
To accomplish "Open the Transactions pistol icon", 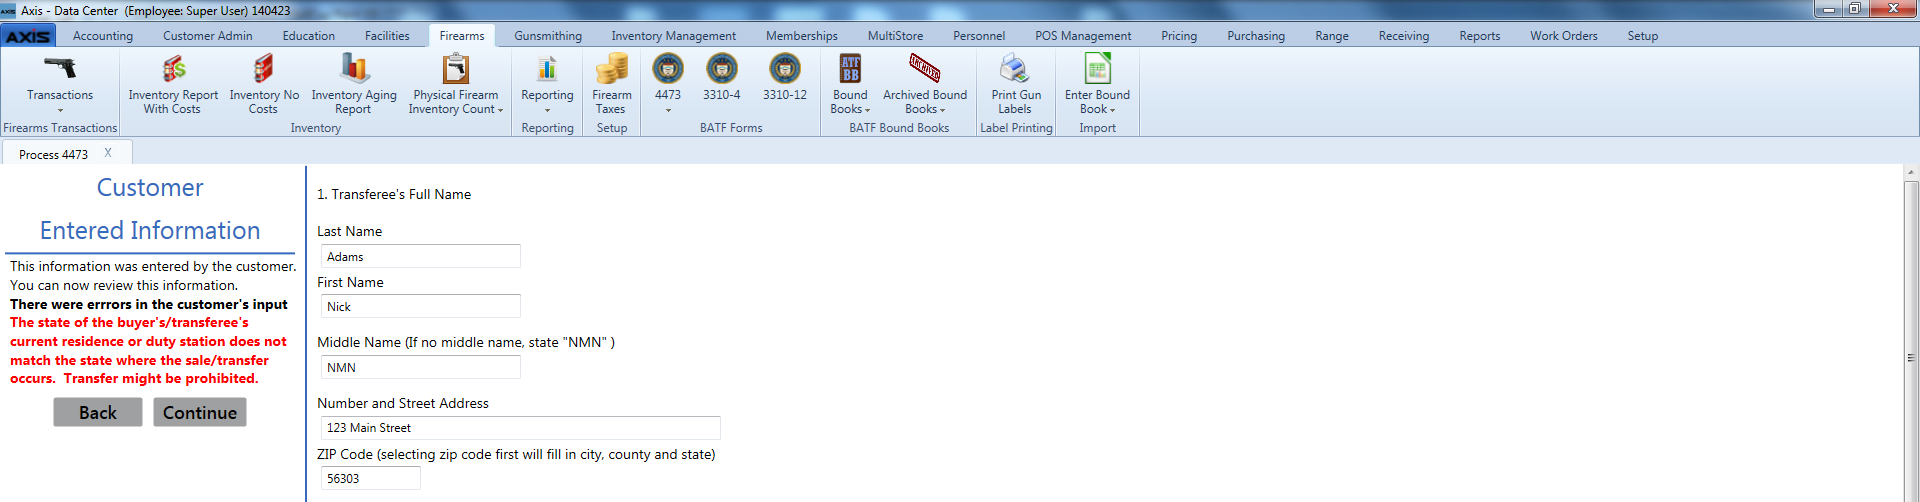I will (x=60, y=68).
